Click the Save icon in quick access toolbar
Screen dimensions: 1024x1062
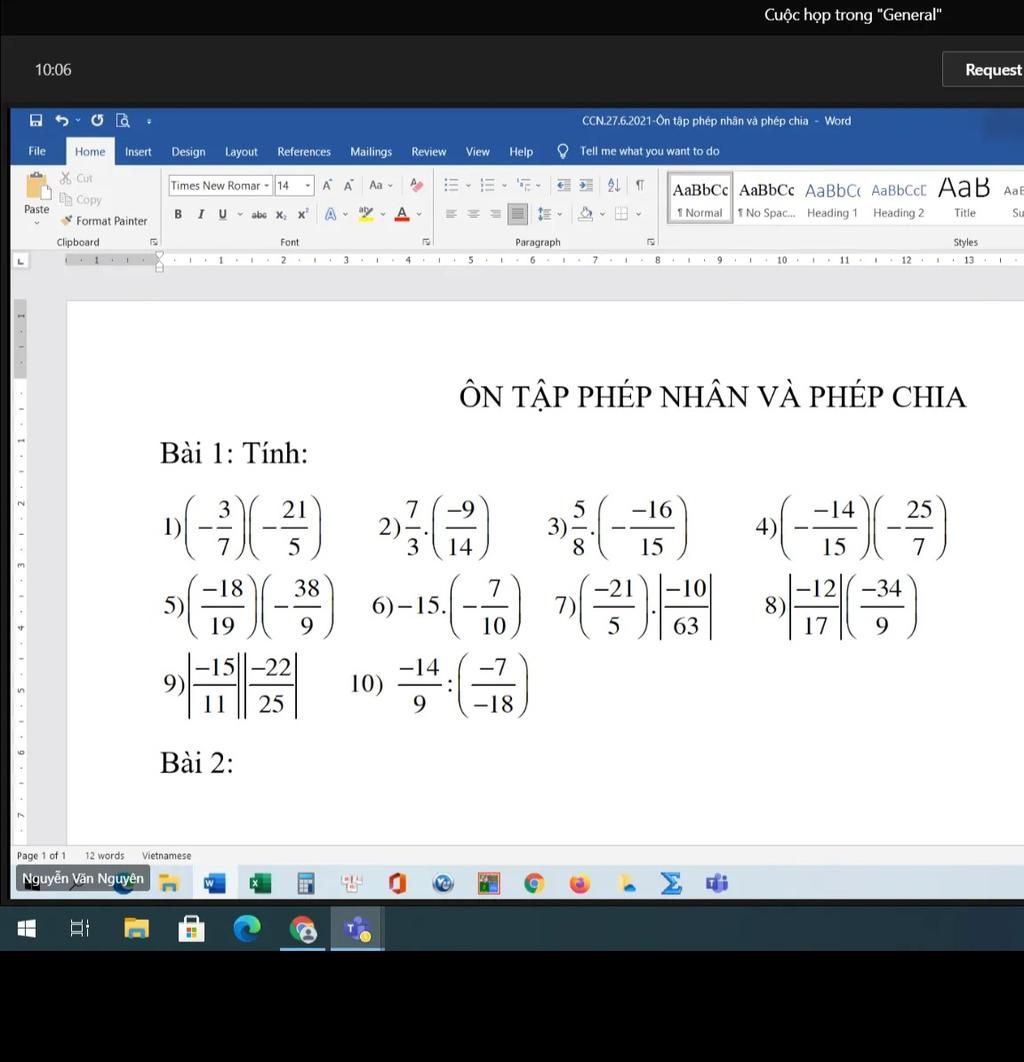coord(36,121)
